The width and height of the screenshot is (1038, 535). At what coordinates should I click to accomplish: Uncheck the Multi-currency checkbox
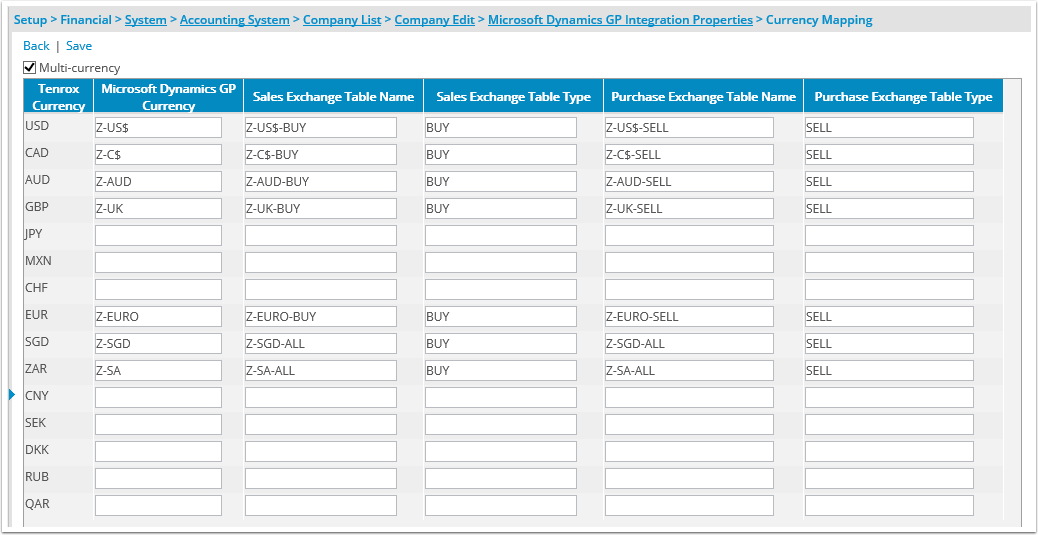pyautogui.click(x=29, y=67)
